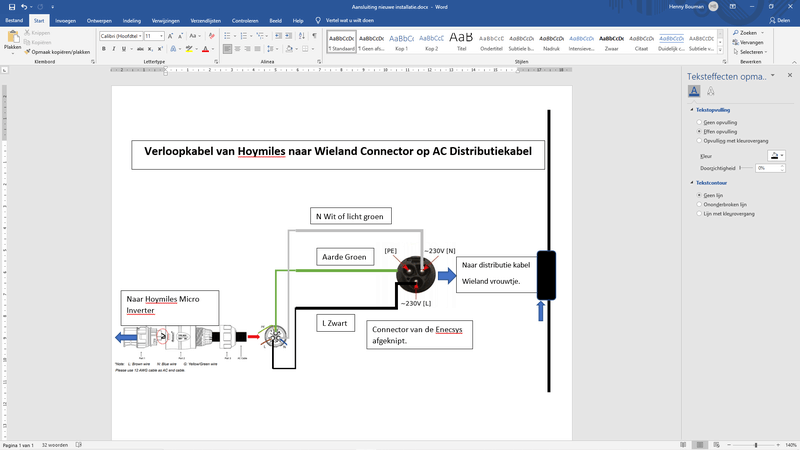Open Kleur fill color picker
This screenshot has height=450, width=800.
click(x=777, y=156)
